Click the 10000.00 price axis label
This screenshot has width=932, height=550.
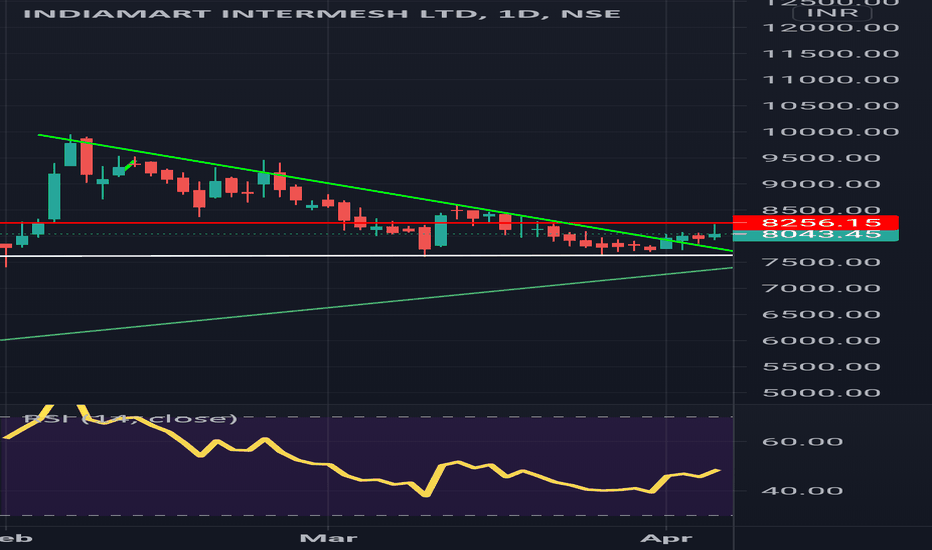(830, 131)
